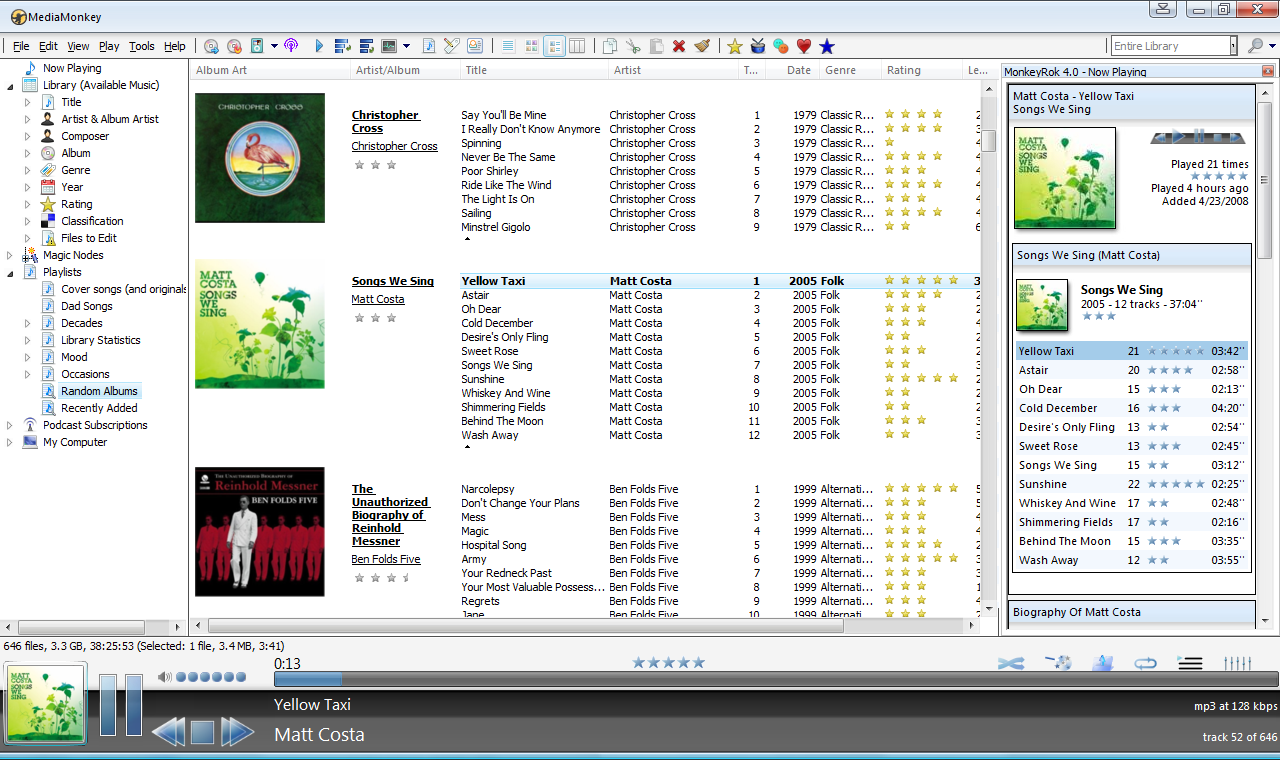
Task: Expand the Genre node in the tree
Action: pos(28,170)
